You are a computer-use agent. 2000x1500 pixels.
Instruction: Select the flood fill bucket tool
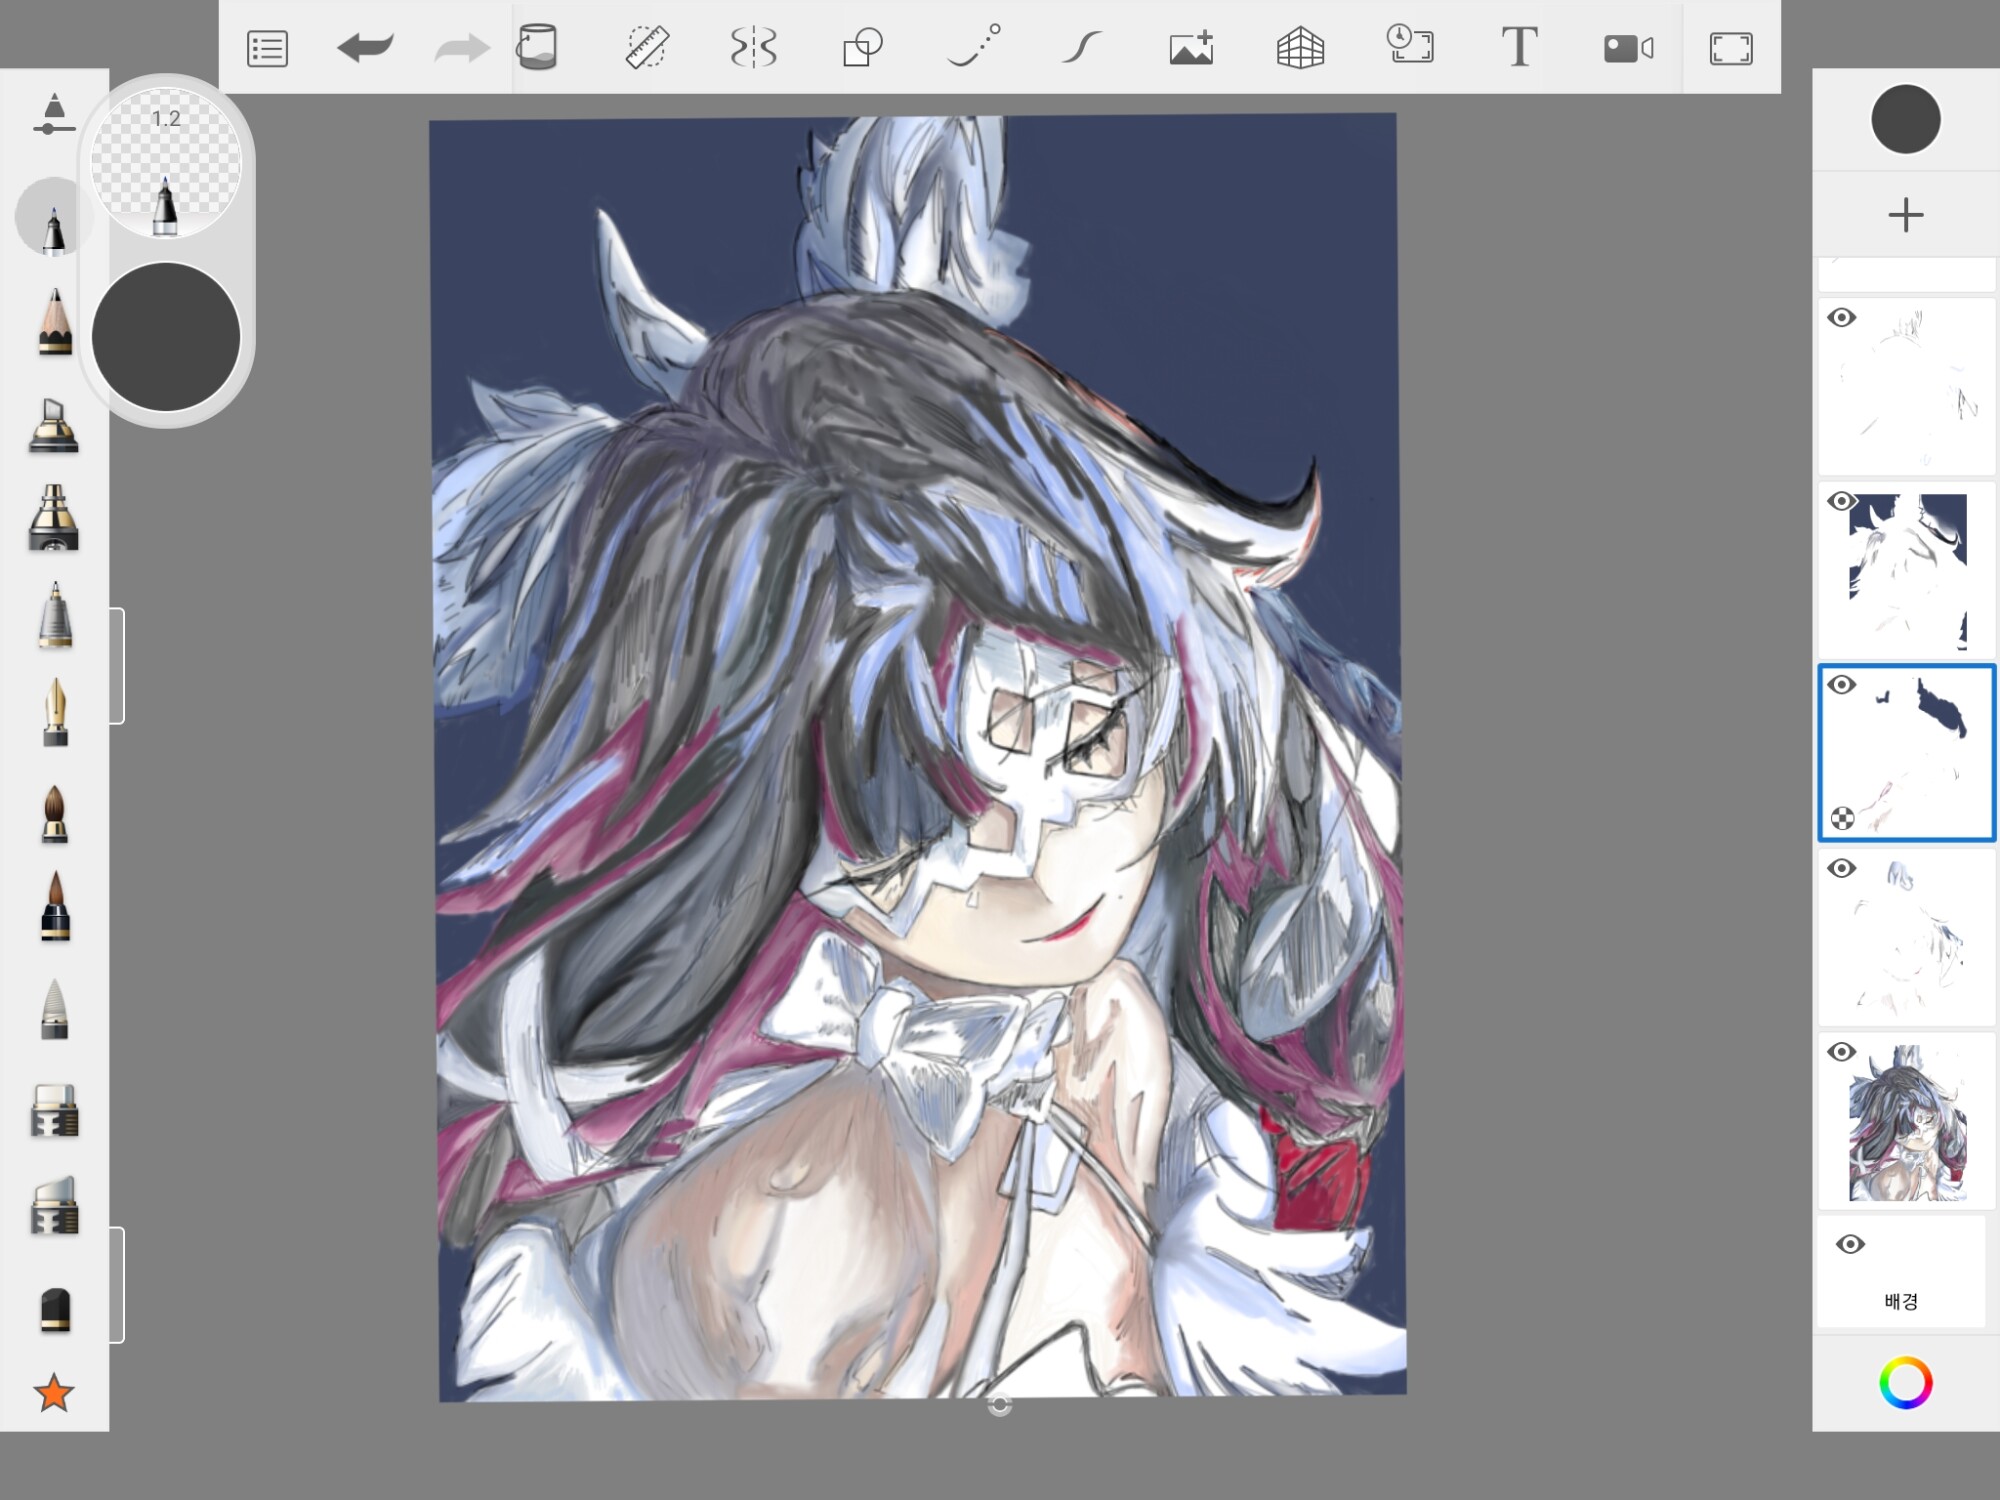coord(537,48)
